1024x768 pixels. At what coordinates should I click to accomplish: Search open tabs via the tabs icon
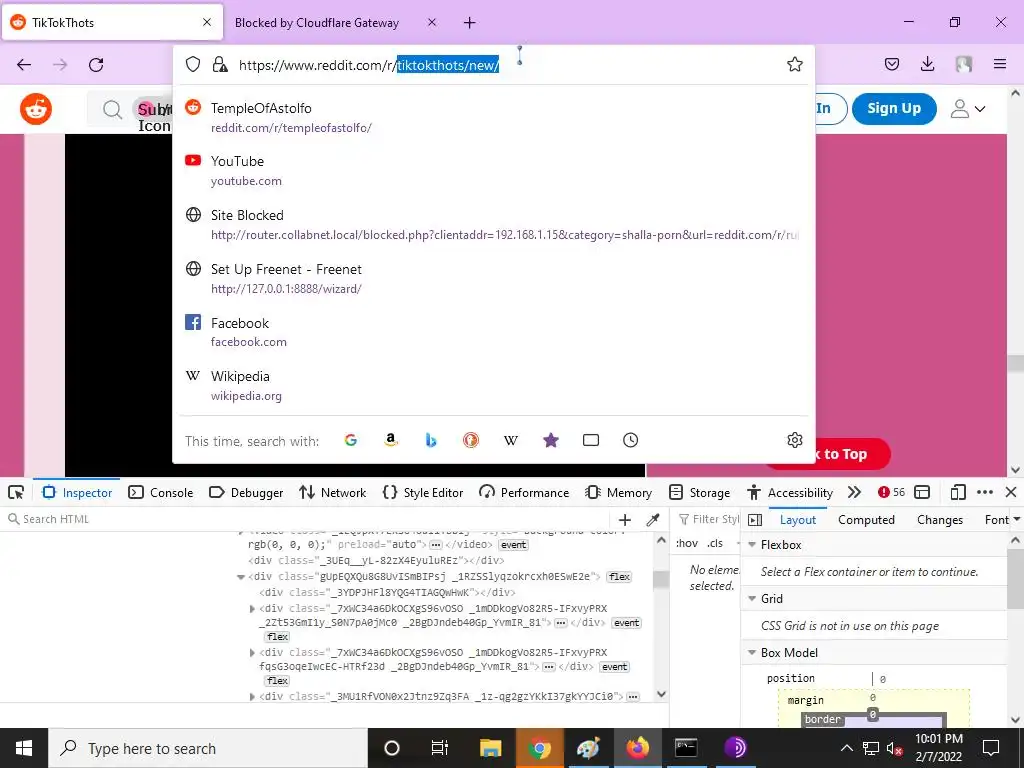coord(590,440)
